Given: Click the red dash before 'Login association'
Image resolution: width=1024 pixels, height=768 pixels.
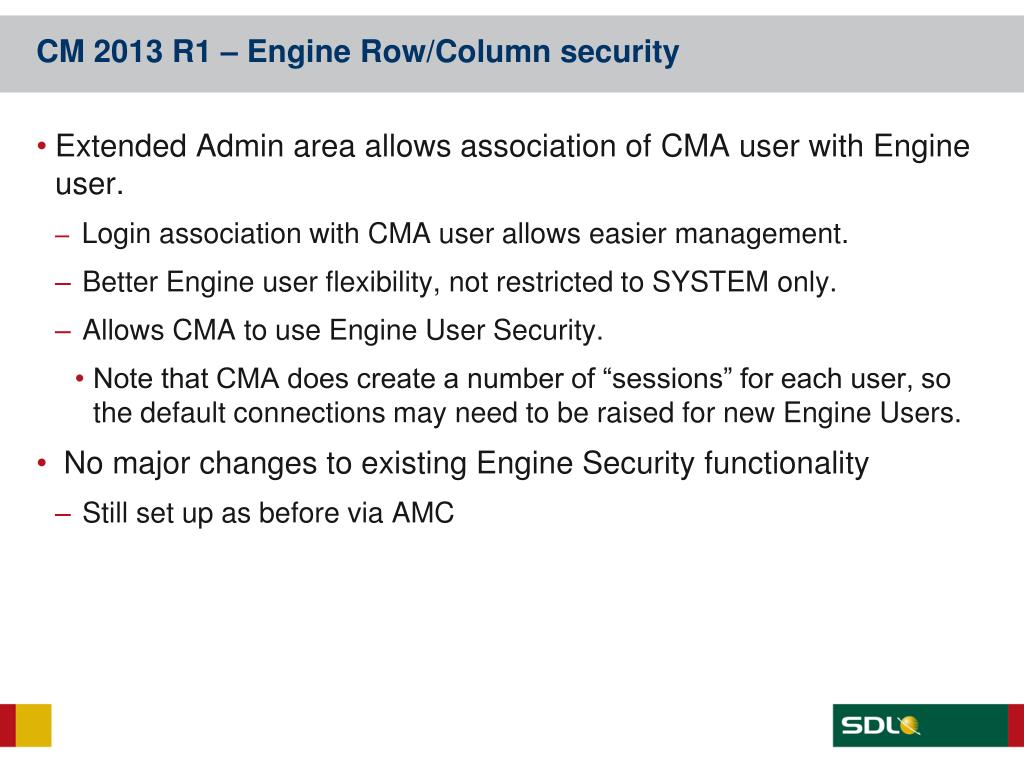Looking at the screenshot, I should tap(63, 235).
